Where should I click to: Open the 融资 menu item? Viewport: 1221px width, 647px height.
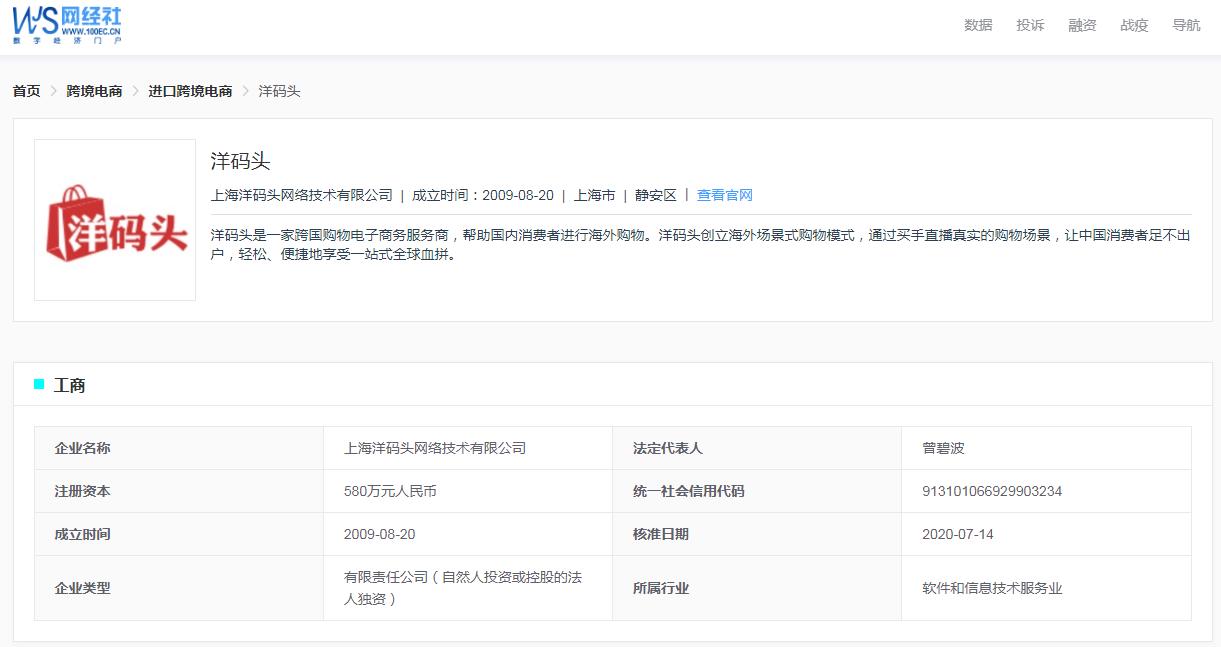pos(1081,25)
